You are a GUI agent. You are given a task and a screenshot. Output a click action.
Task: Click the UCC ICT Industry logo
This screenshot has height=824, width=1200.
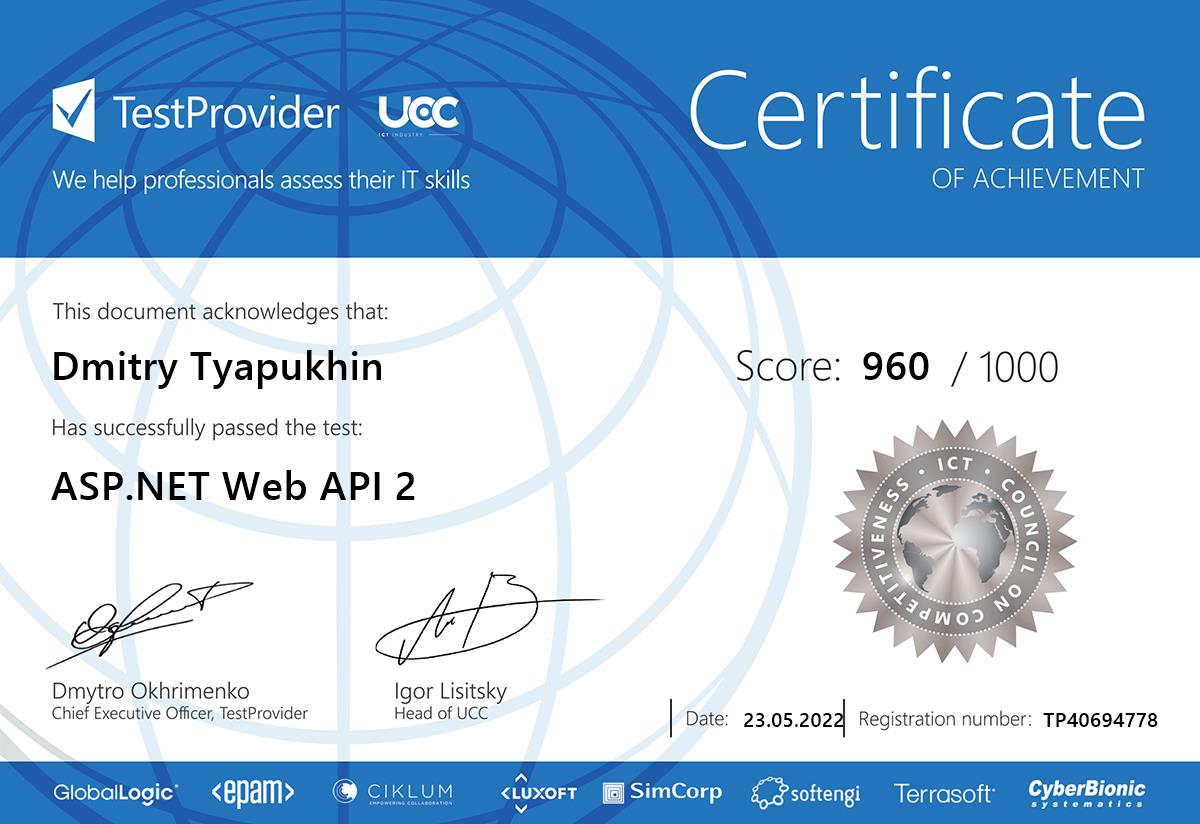pyautogui.click(x=418, y=116)
